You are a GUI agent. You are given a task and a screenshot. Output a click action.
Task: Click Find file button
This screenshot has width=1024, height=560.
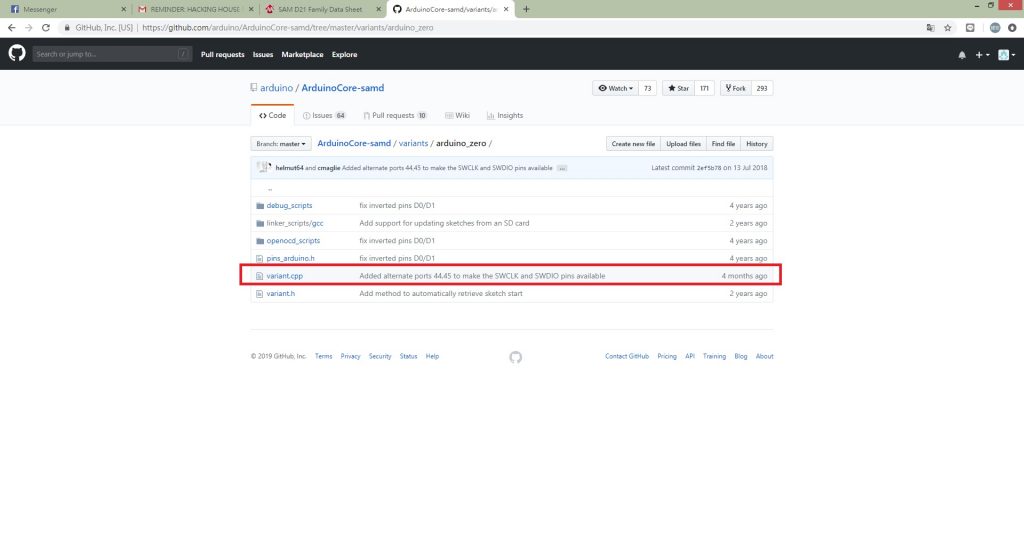[723, 144]
